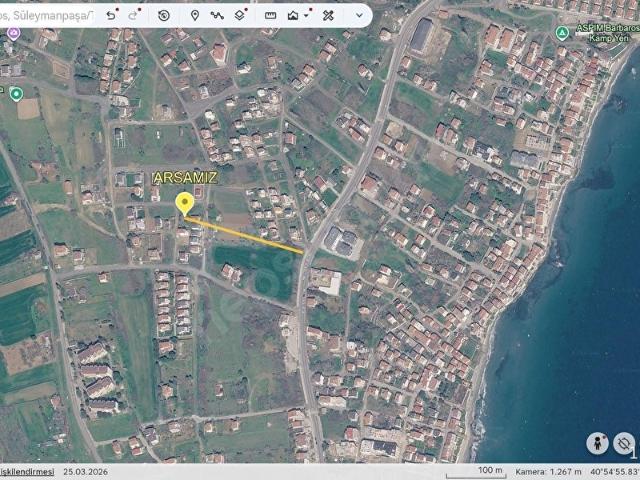
Task: Open the map layers tool
Action: 240,16
